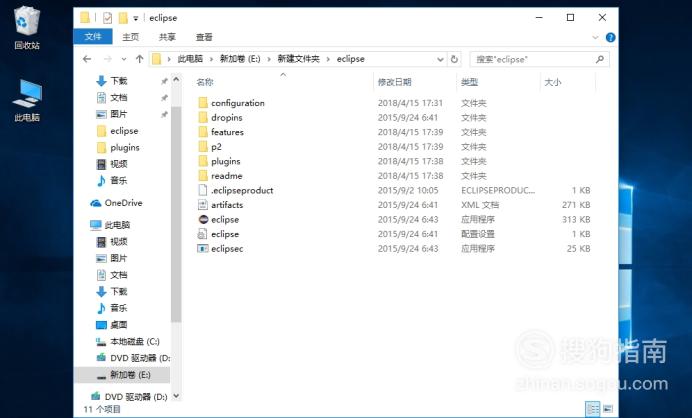Sort by the 大小 column header
Image resolution: width=692 pixels, height=418 pixels.
click(x=553, y=82)
